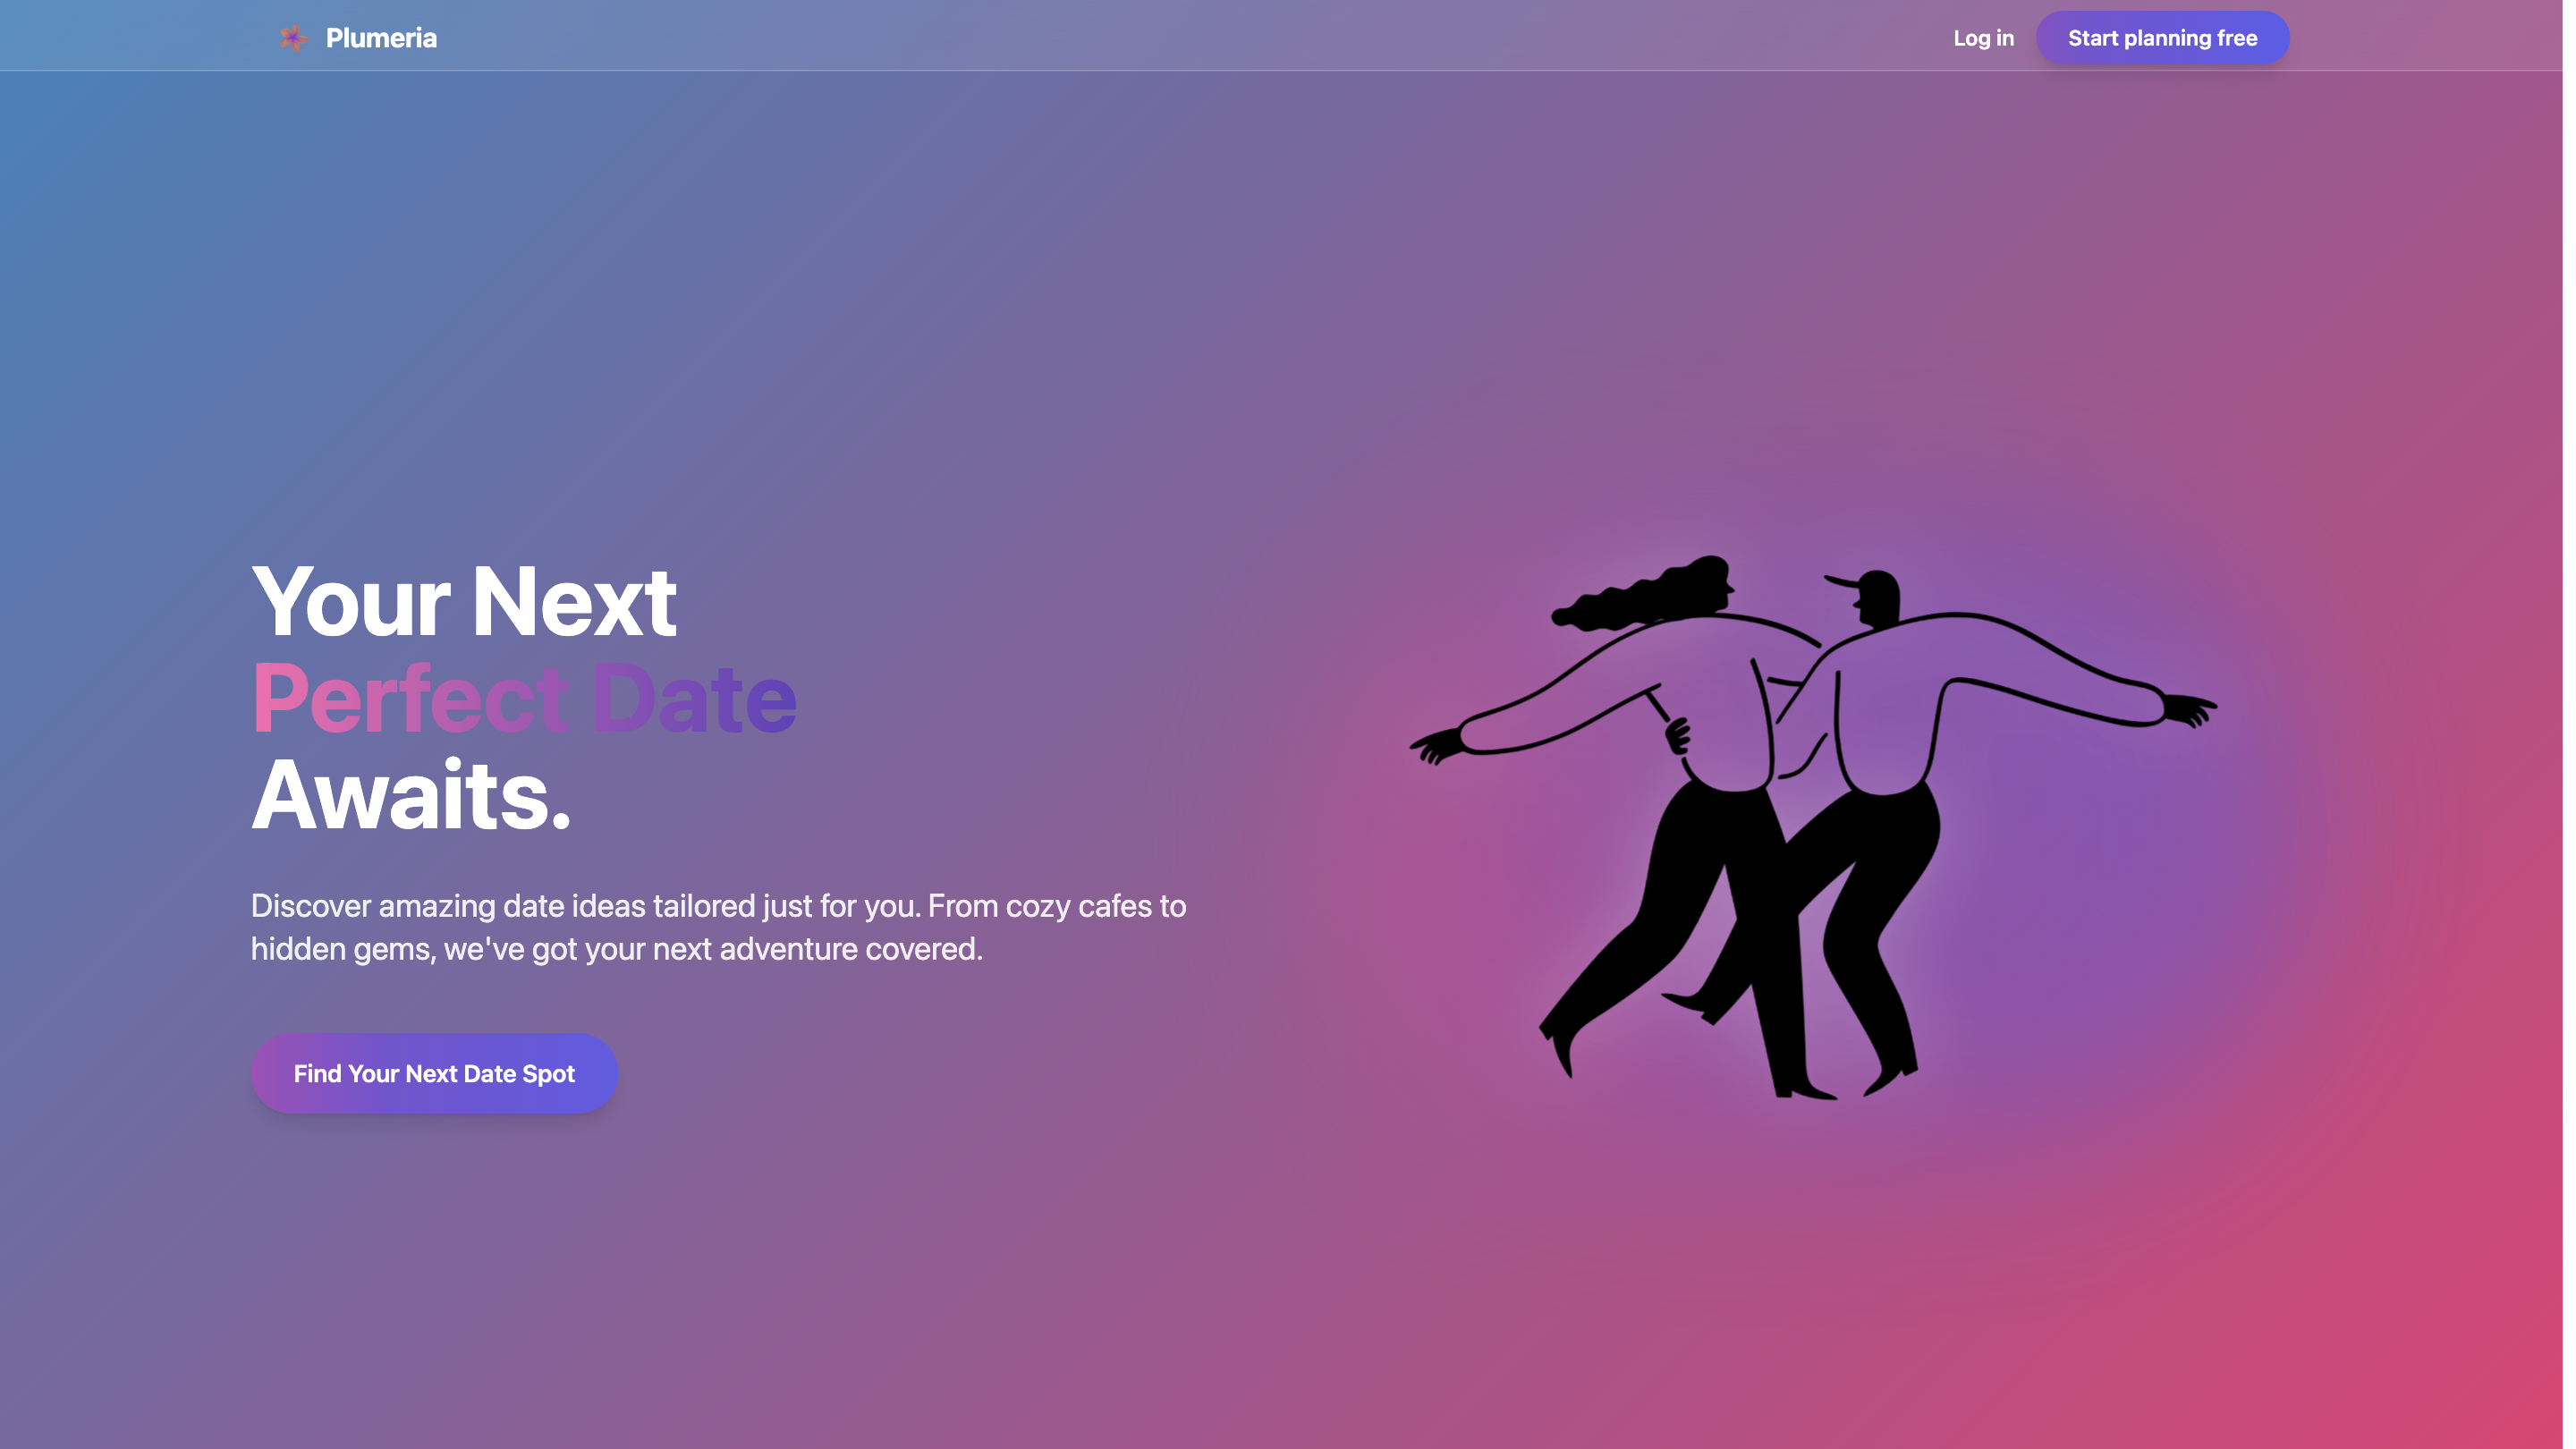Click the Plumeria brand name text
2576x1449 pixels.
click(381, 38)
